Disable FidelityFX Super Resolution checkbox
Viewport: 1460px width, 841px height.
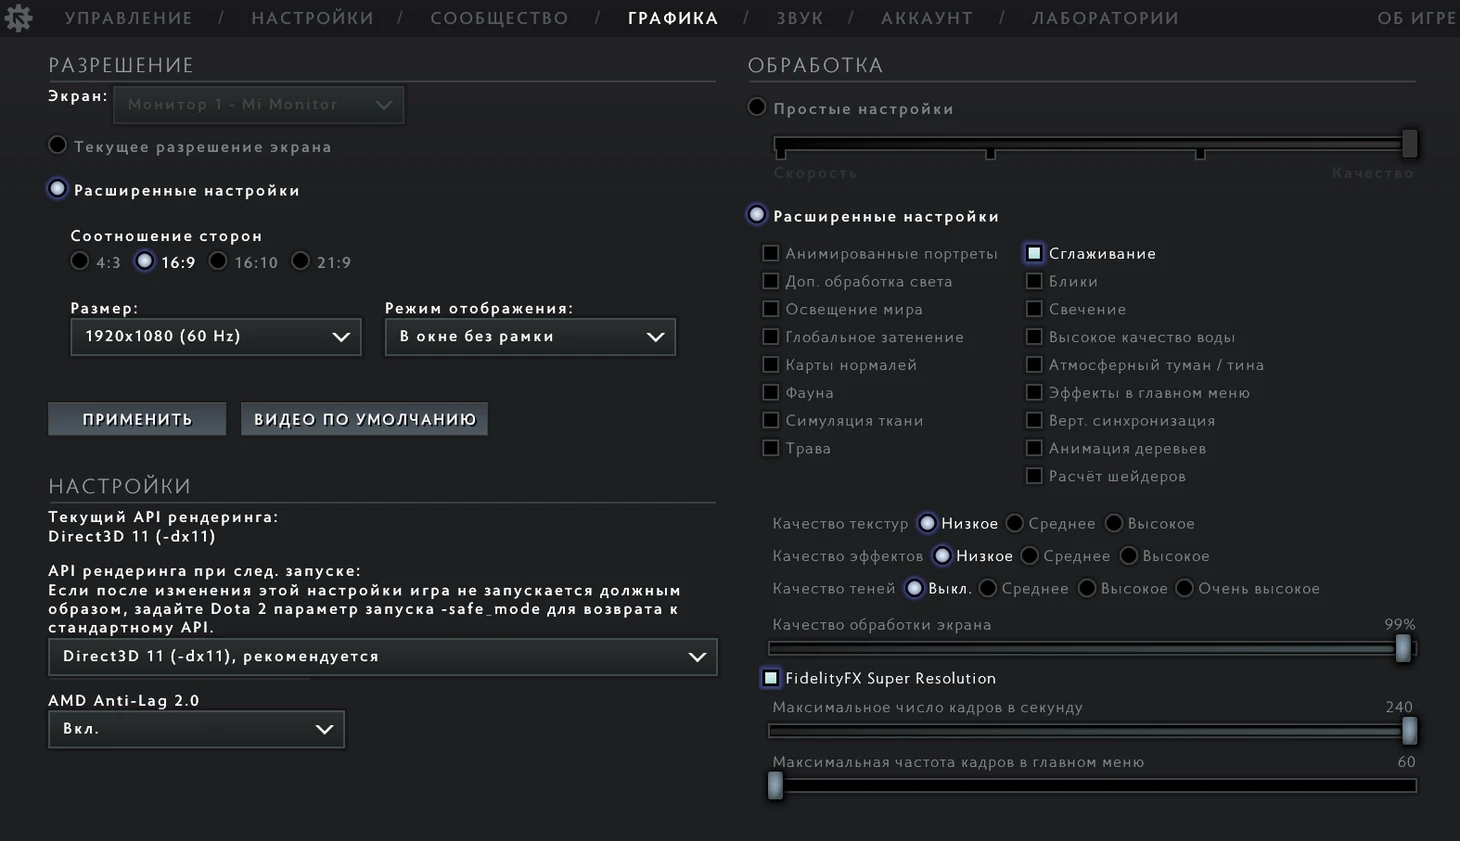(771, 678)
